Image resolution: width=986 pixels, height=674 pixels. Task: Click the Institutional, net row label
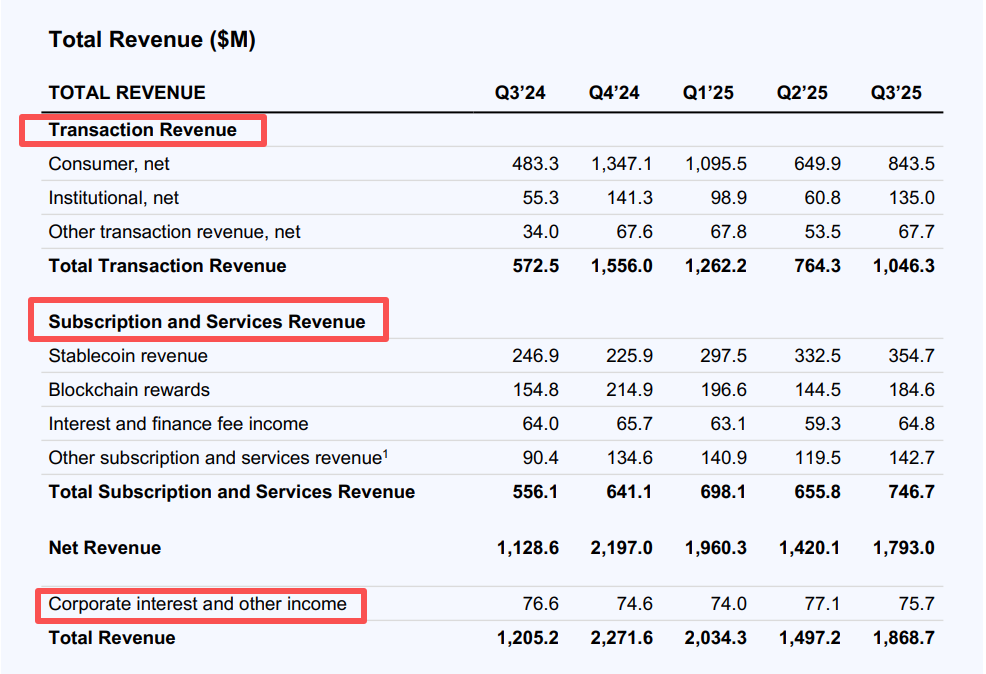(114, 198)
